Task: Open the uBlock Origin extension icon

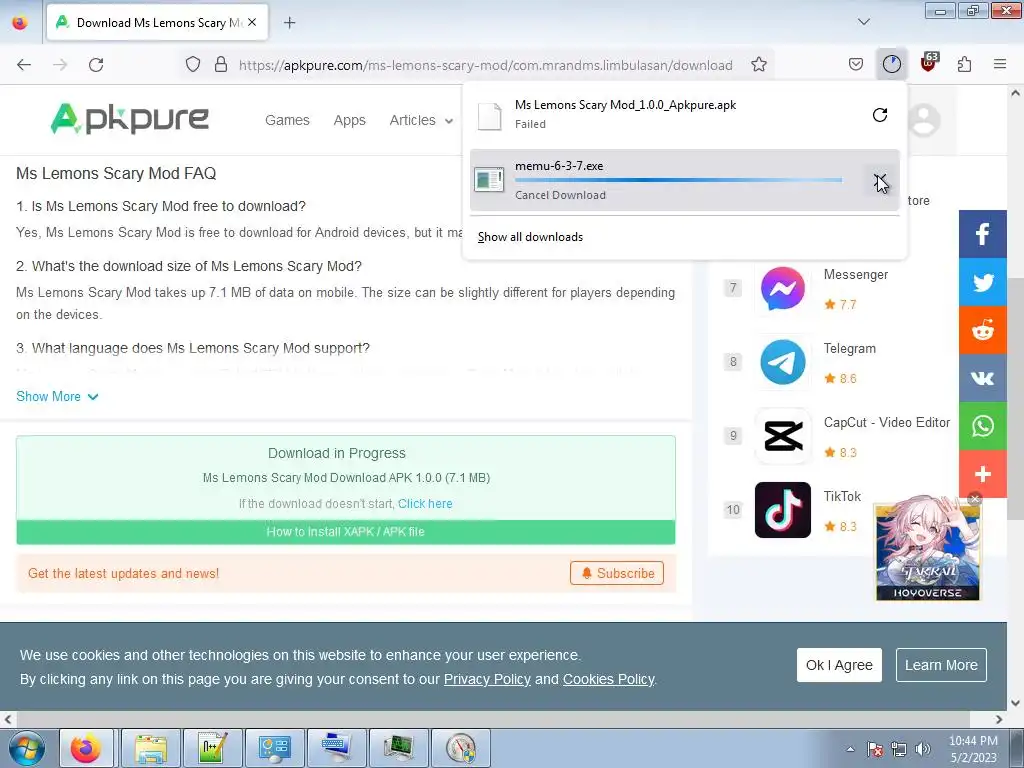Action: pos(929,63)
